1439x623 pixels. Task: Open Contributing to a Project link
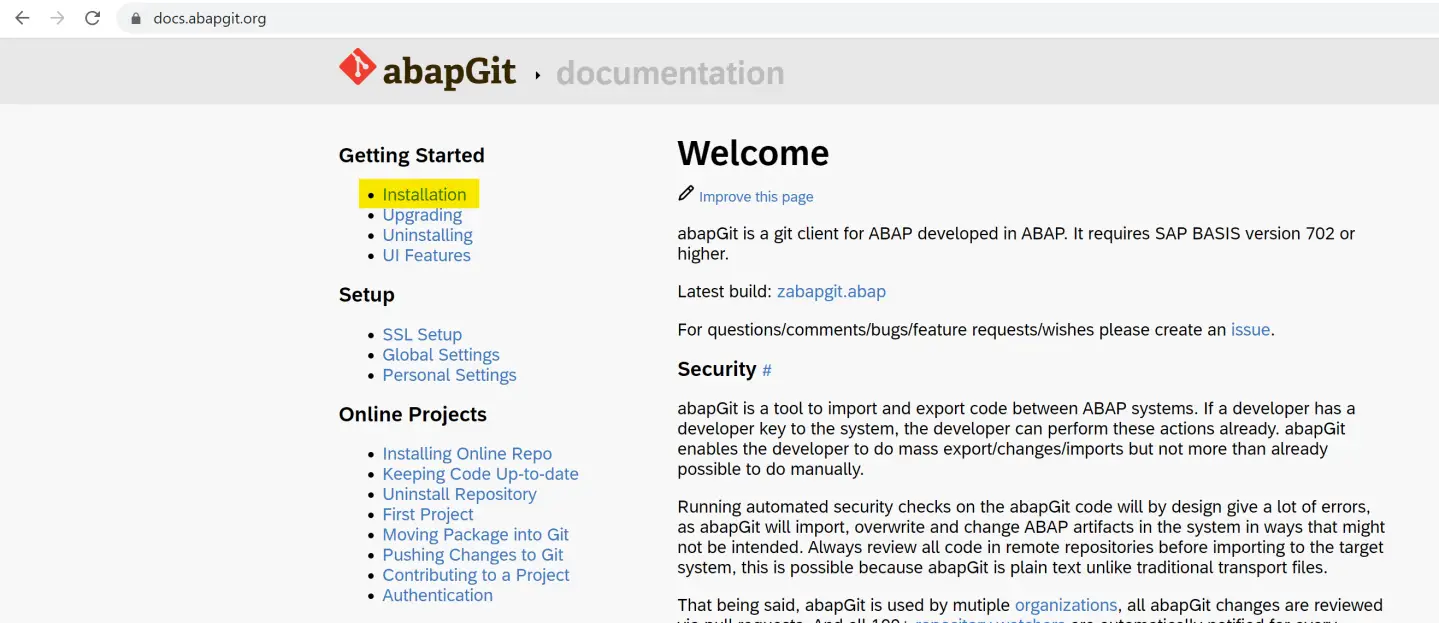(476, 575)
